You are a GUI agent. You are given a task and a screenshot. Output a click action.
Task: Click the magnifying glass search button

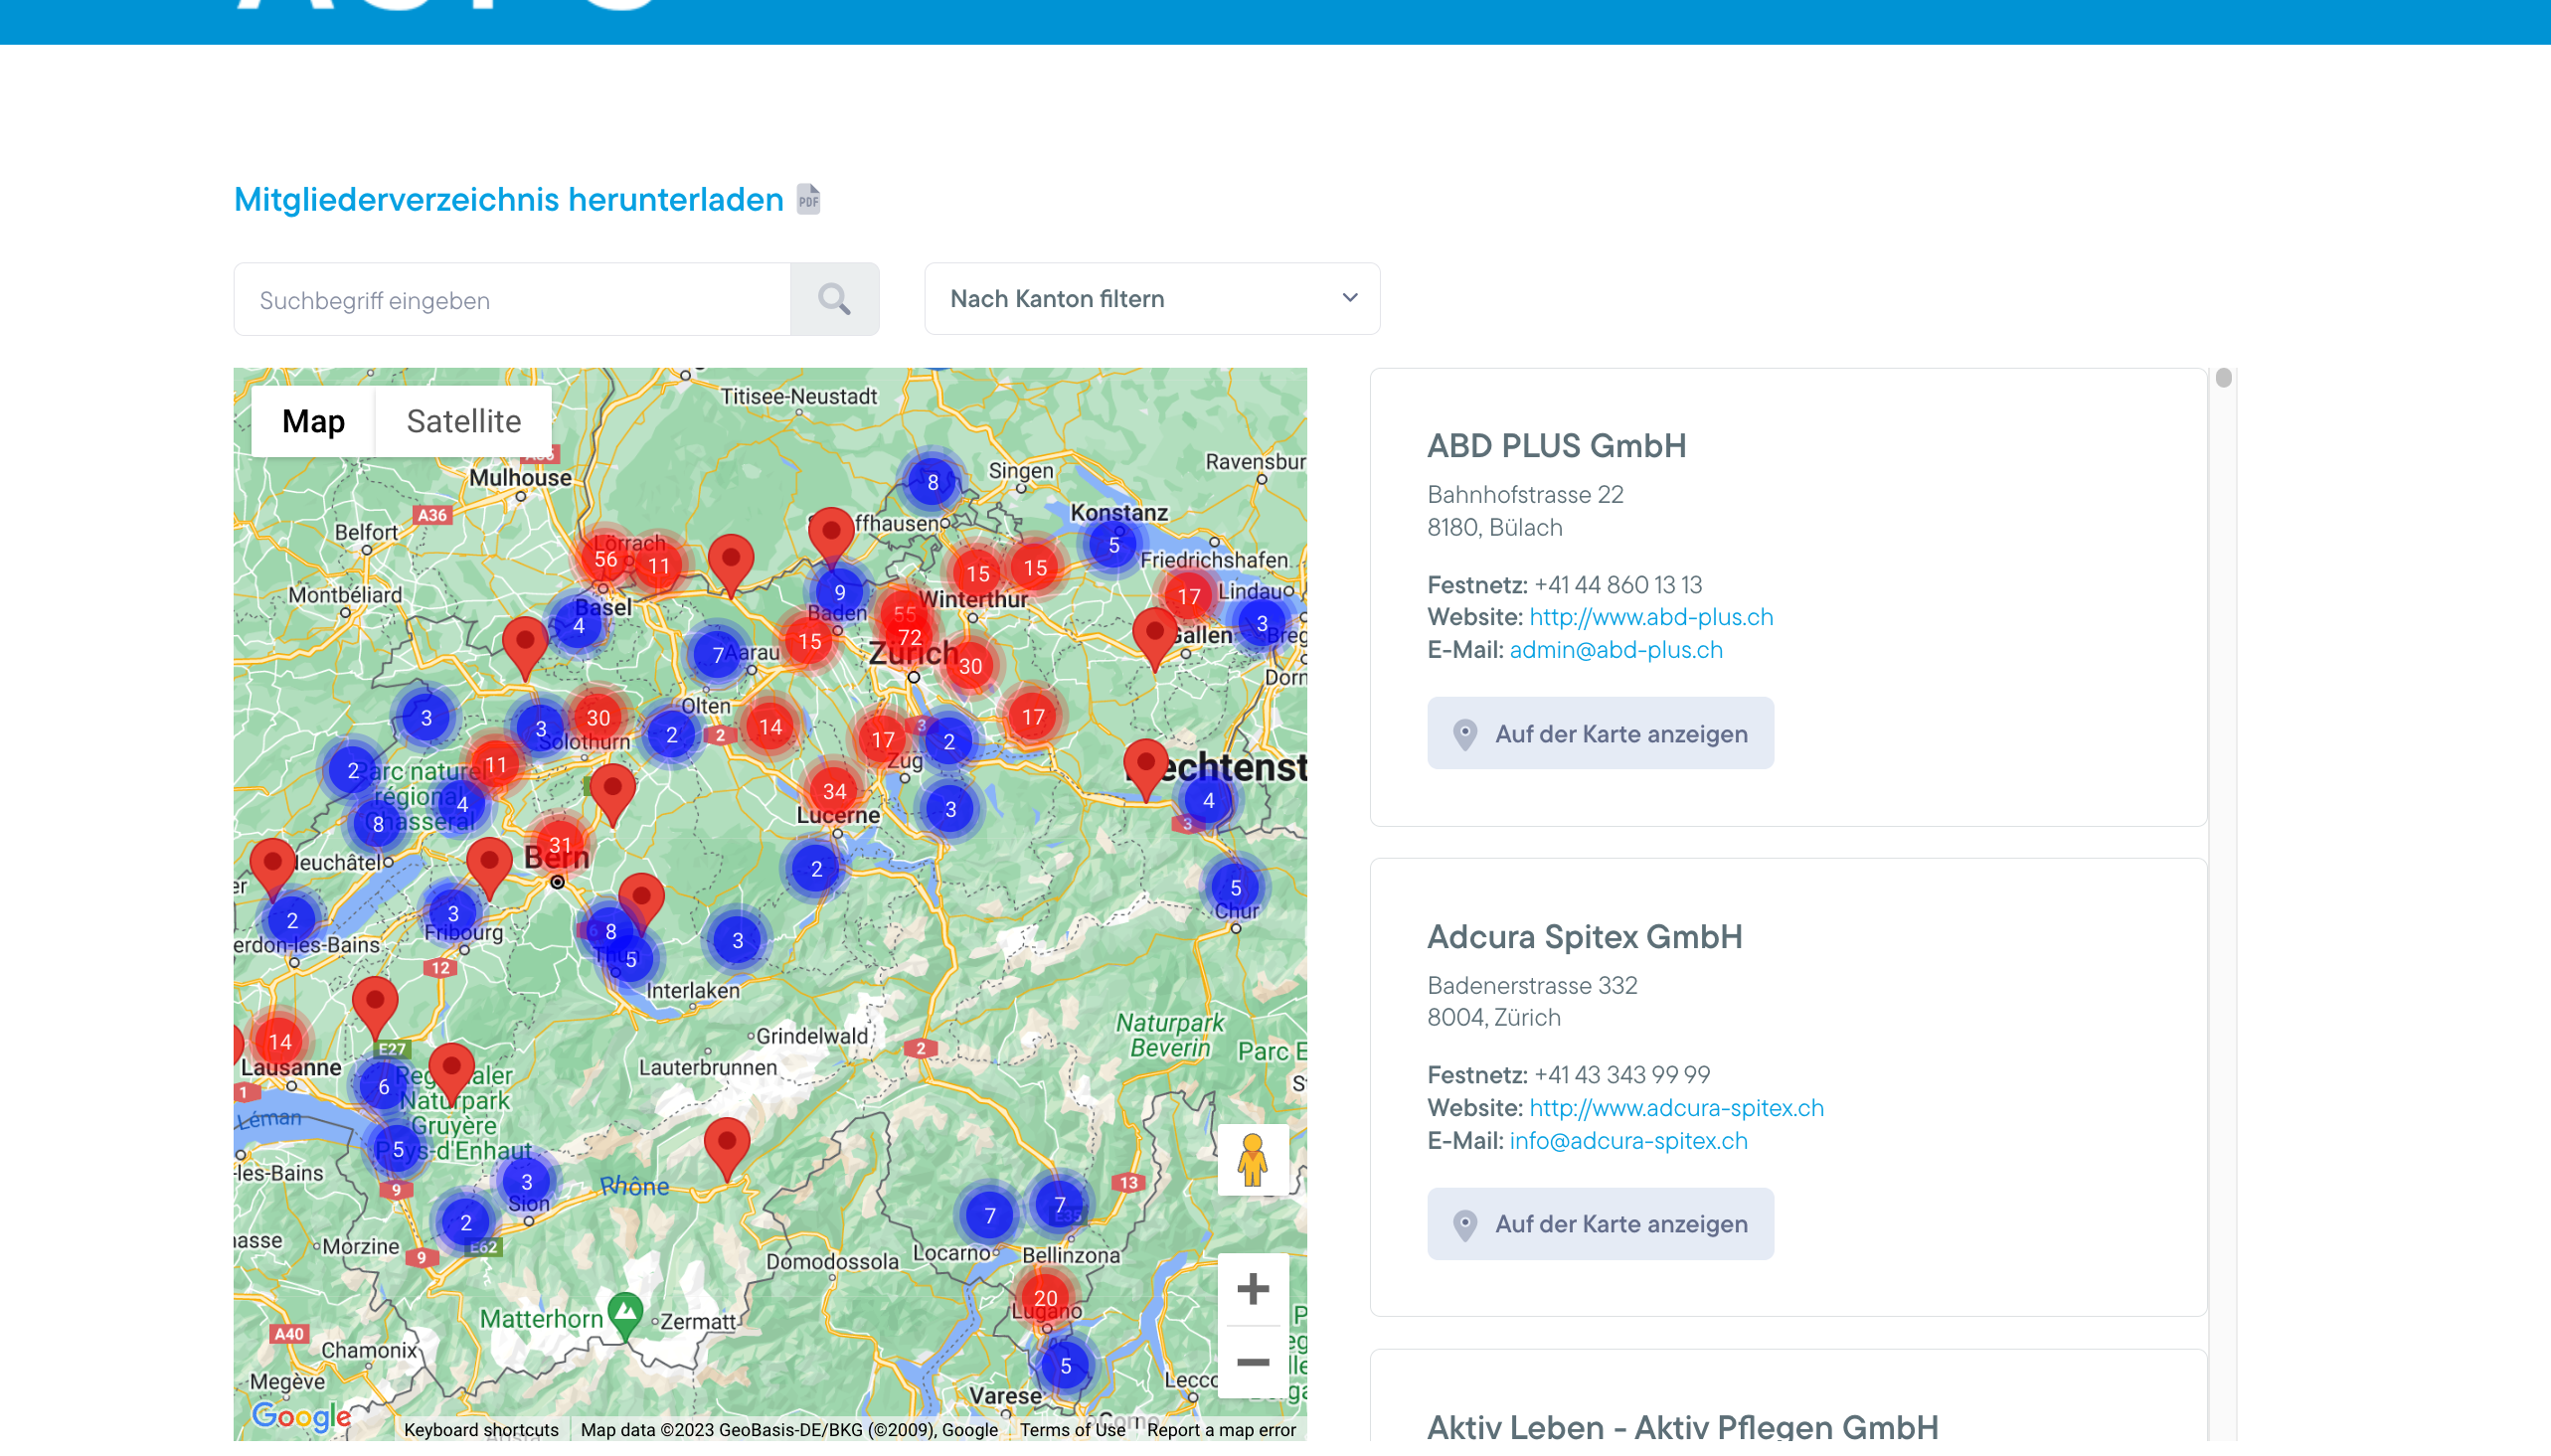tap(834, 299)
